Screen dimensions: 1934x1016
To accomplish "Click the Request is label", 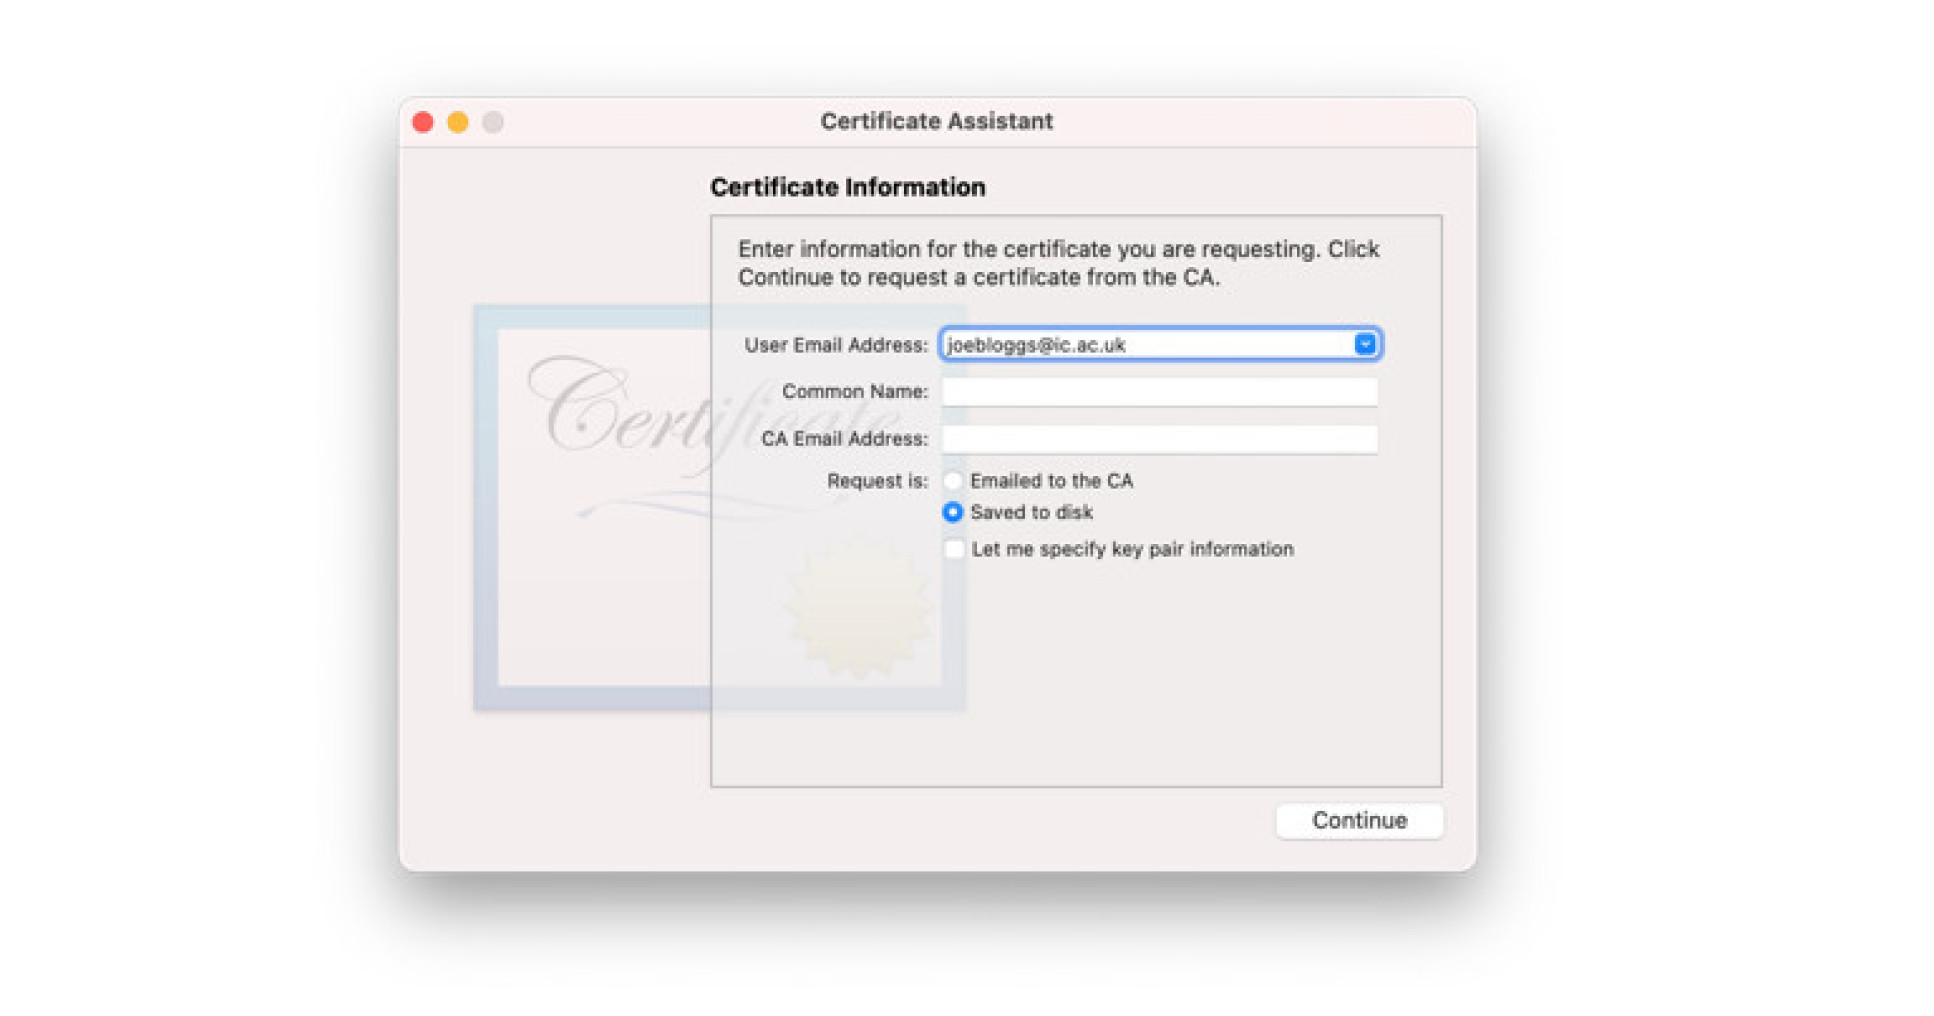I will coord(877,481).
